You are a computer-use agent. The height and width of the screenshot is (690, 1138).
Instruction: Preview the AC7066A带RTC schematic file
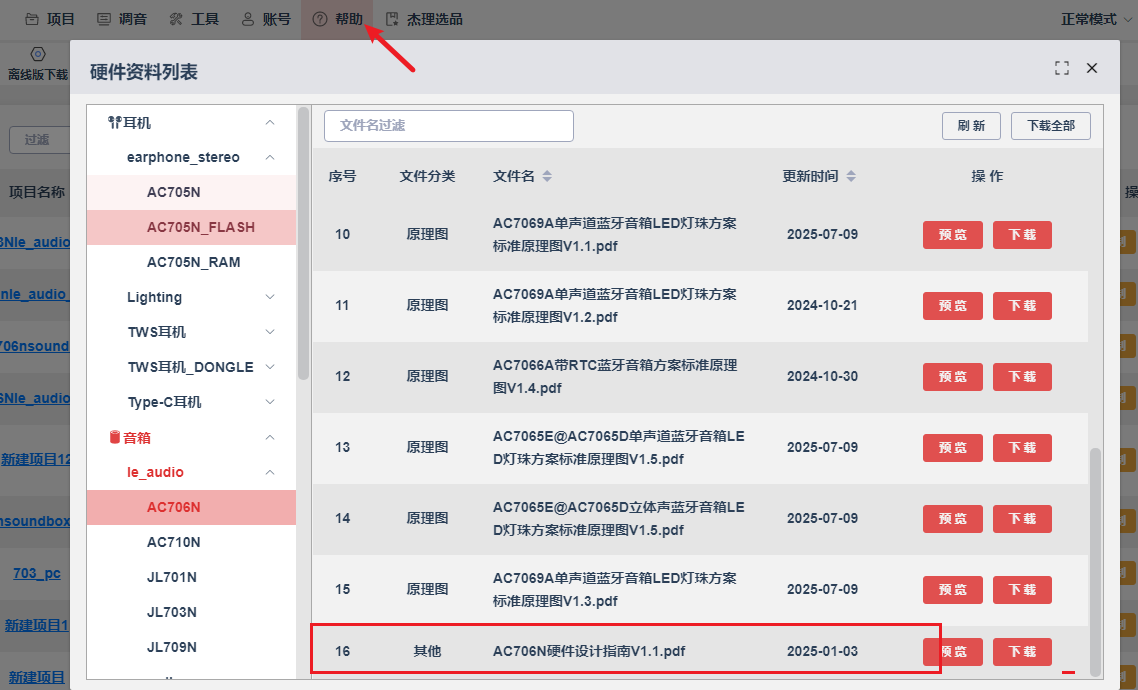(953, 377)
